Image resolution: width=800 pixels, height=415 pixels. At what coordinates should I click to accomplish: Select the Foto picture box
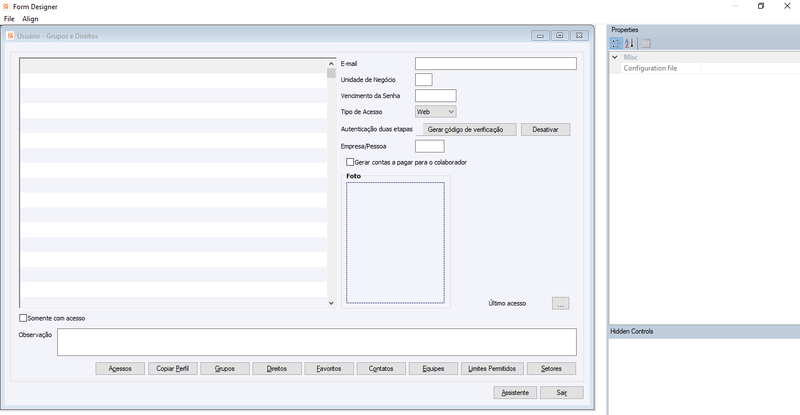click(x=395, y=243)
